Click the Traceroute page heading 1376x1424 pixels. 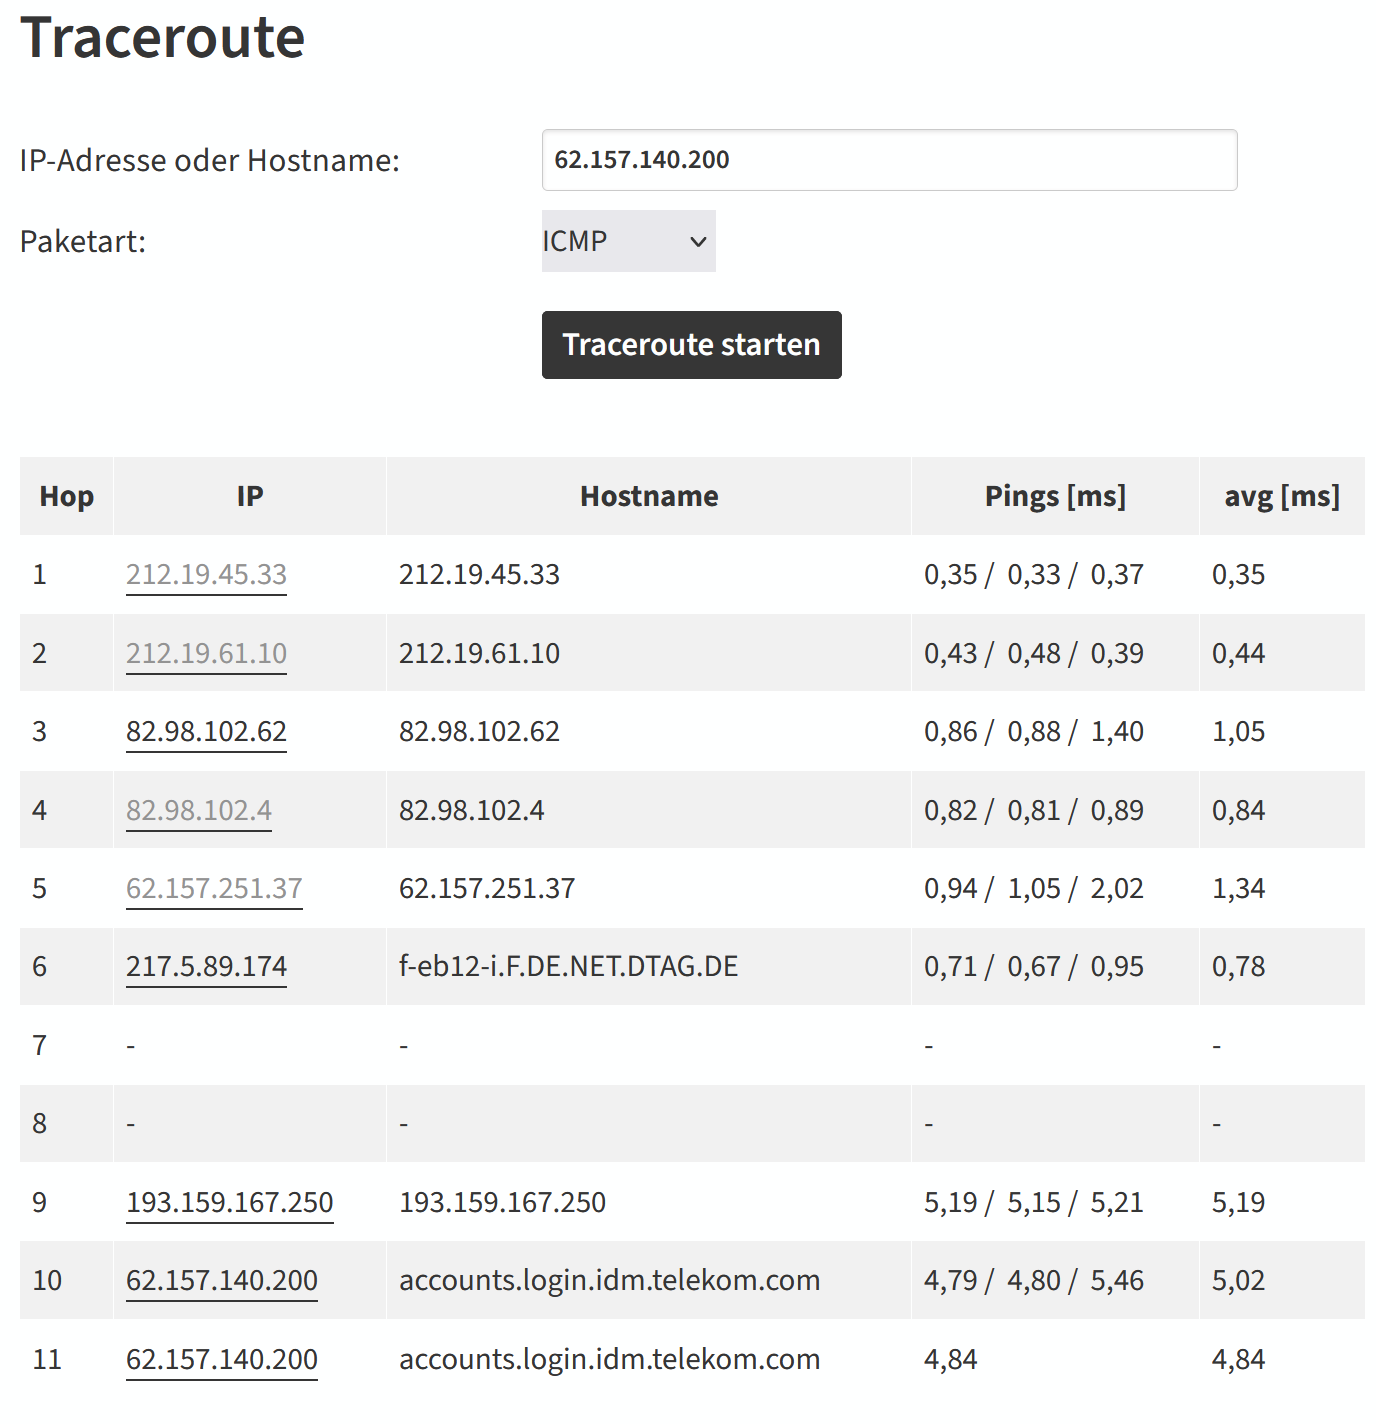pyautogui.click(x=162, y=38)
